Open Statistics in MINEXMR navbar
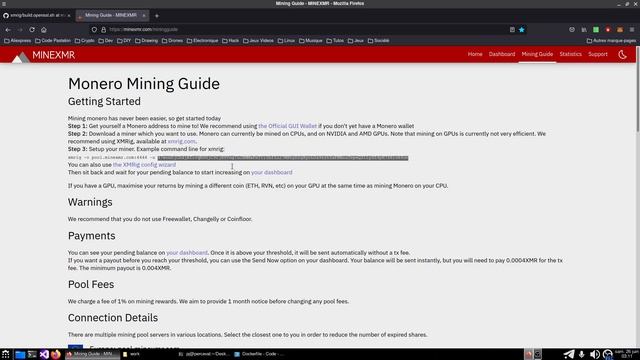This screenshot has height=360, width=640. click(x=570, y=54)
